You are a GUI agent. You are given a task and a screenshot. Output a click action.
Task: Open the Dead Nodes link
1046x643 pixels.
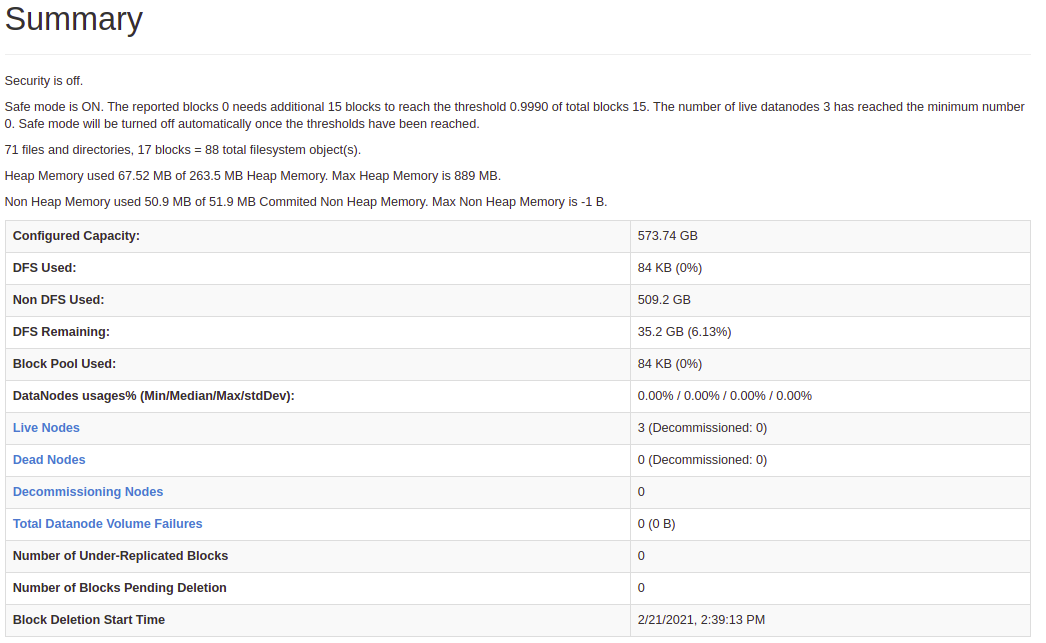49,460
